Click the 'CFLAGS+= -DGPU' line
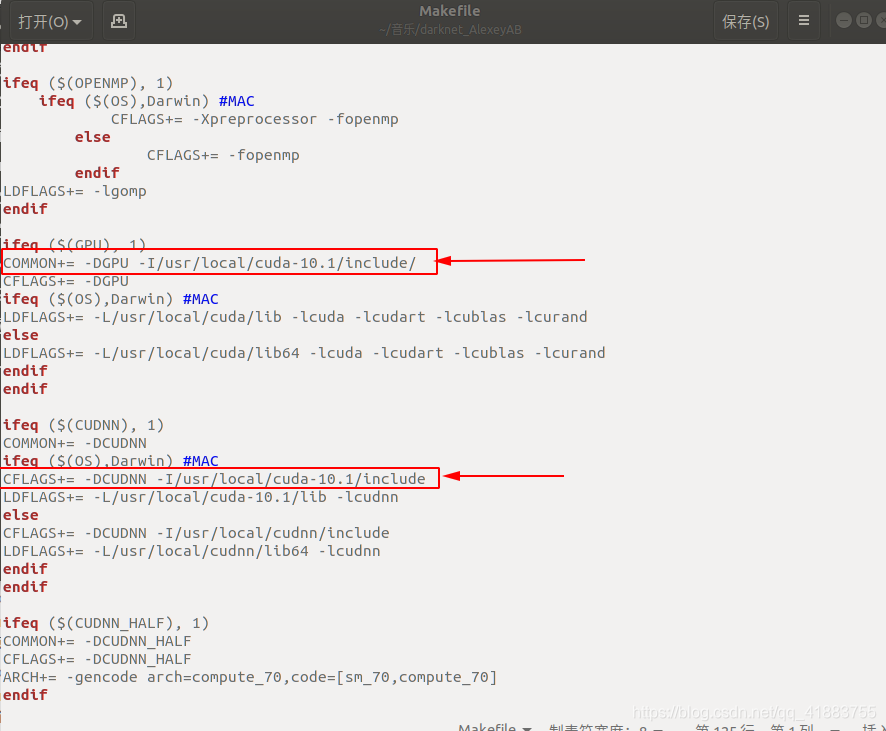 pyautogui.click(x=66, y=281)
